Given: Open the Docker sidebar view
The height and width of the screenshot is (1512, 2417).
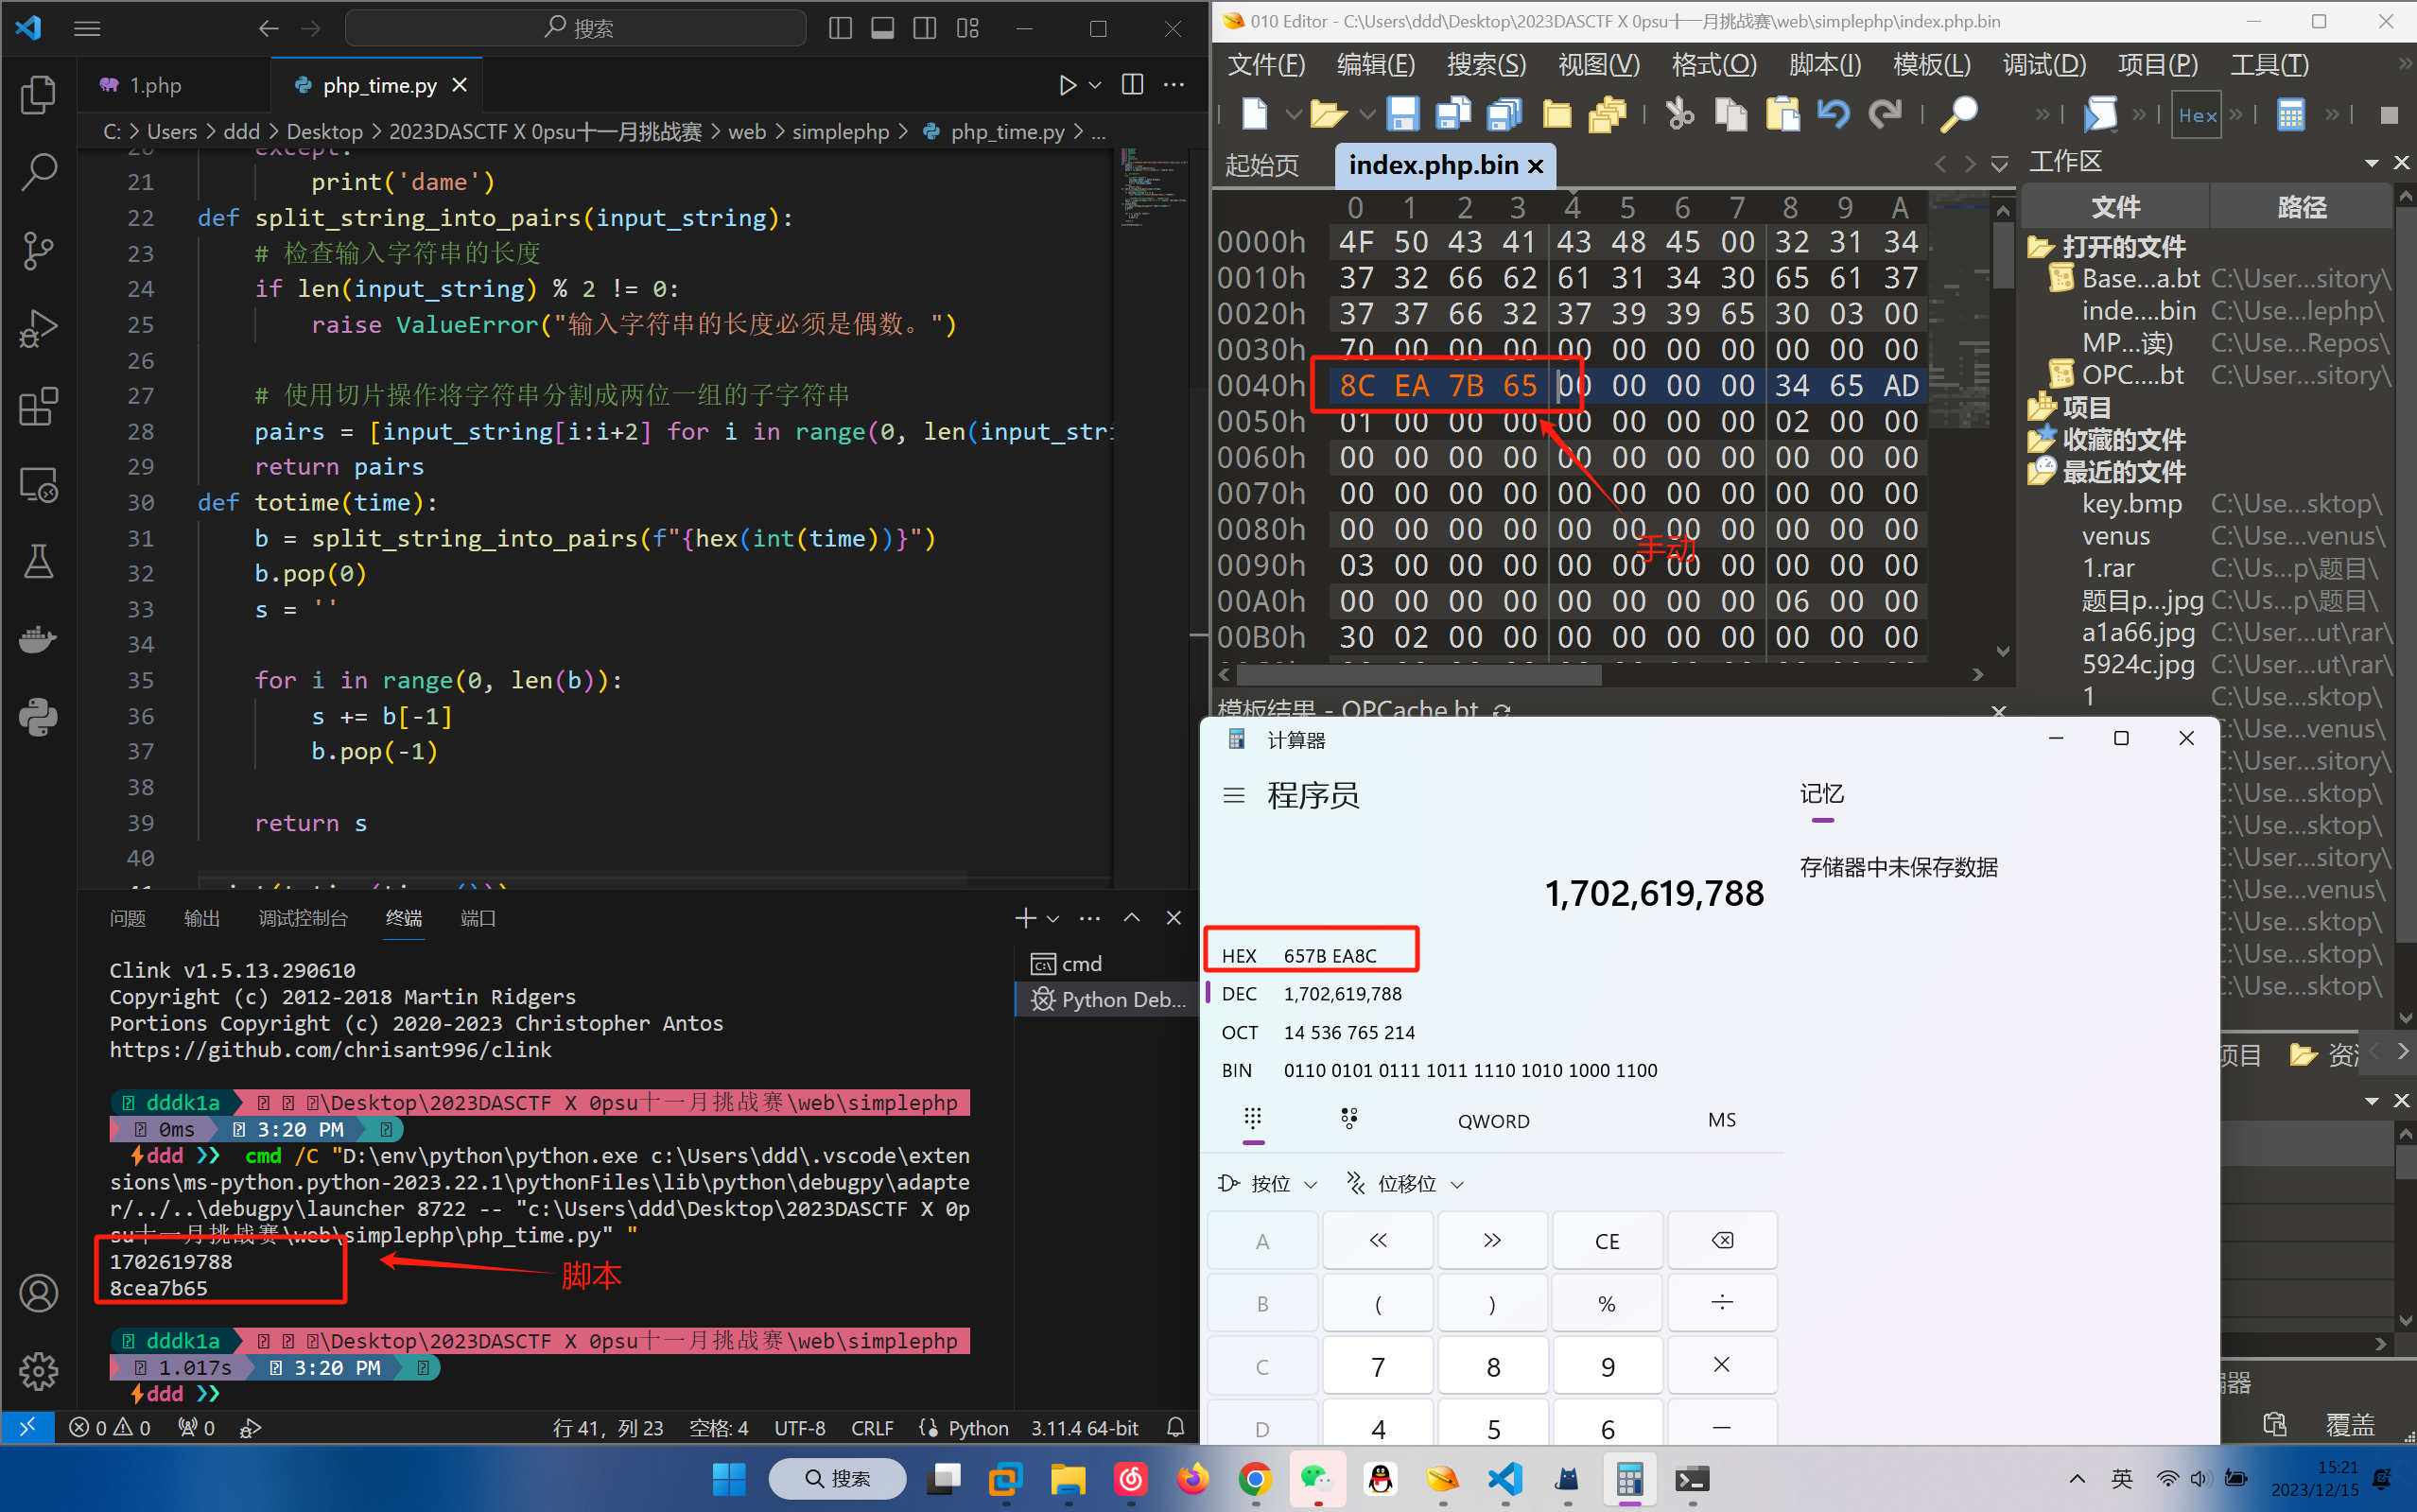Looking at the screenshot, I should 38,639.
